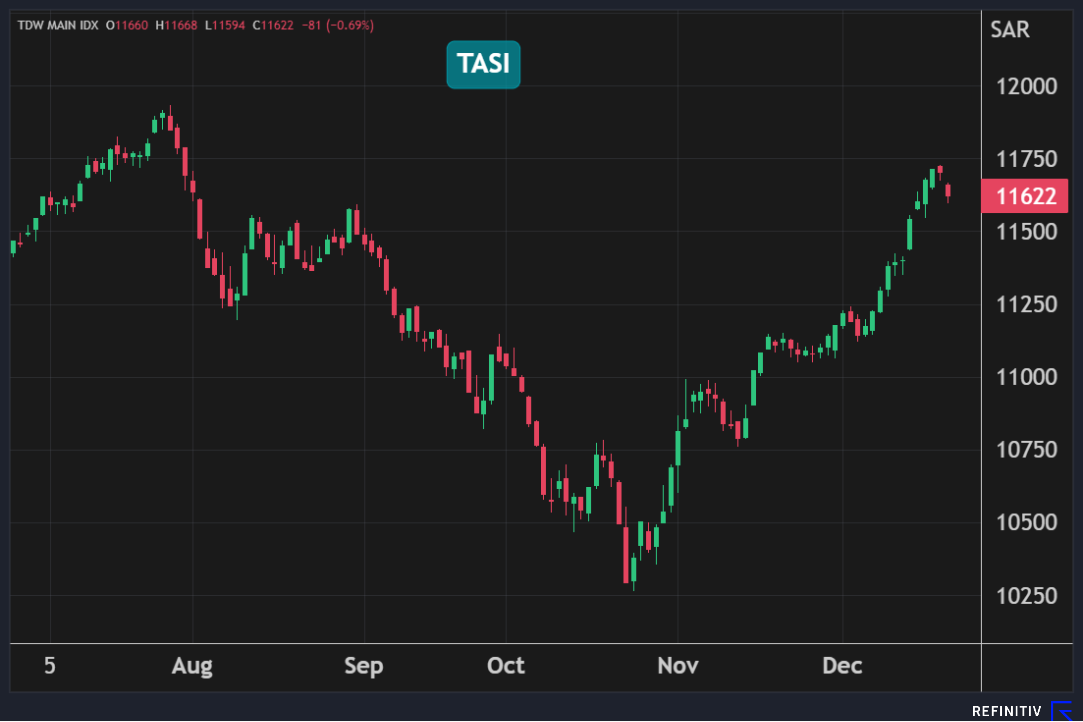The width and height of the screenshot is (1083, 722).
Task: Select the Nov label on time axis
Action: tap(677, 666)
